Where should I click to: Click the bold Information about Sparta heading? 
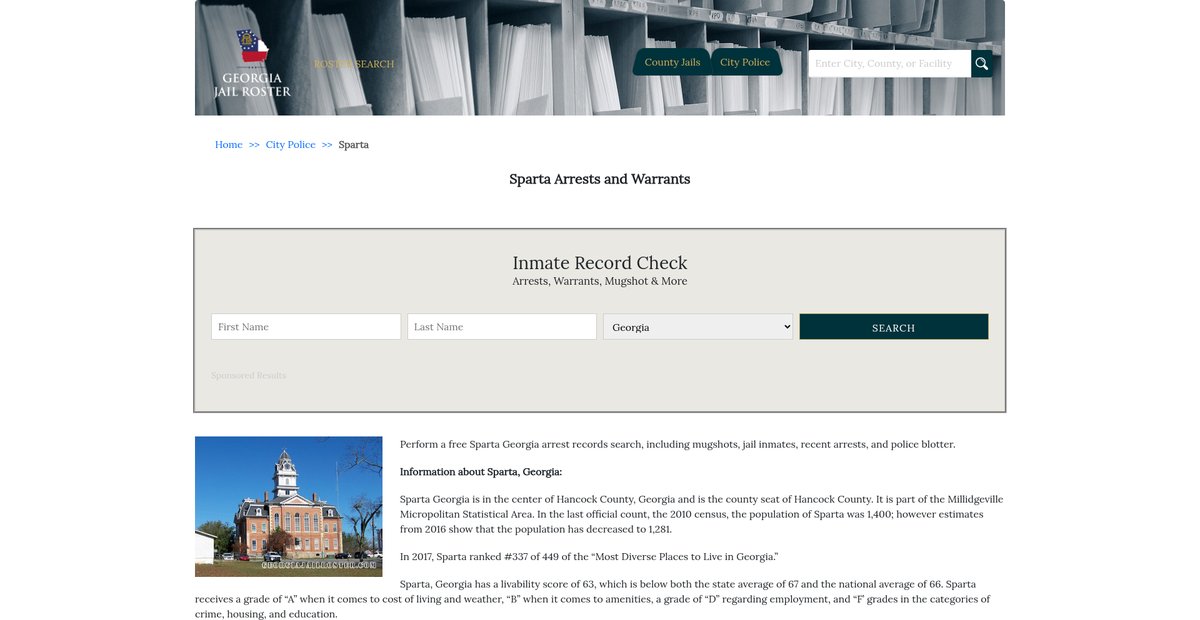pyautogui.click(x=481, y=472)
